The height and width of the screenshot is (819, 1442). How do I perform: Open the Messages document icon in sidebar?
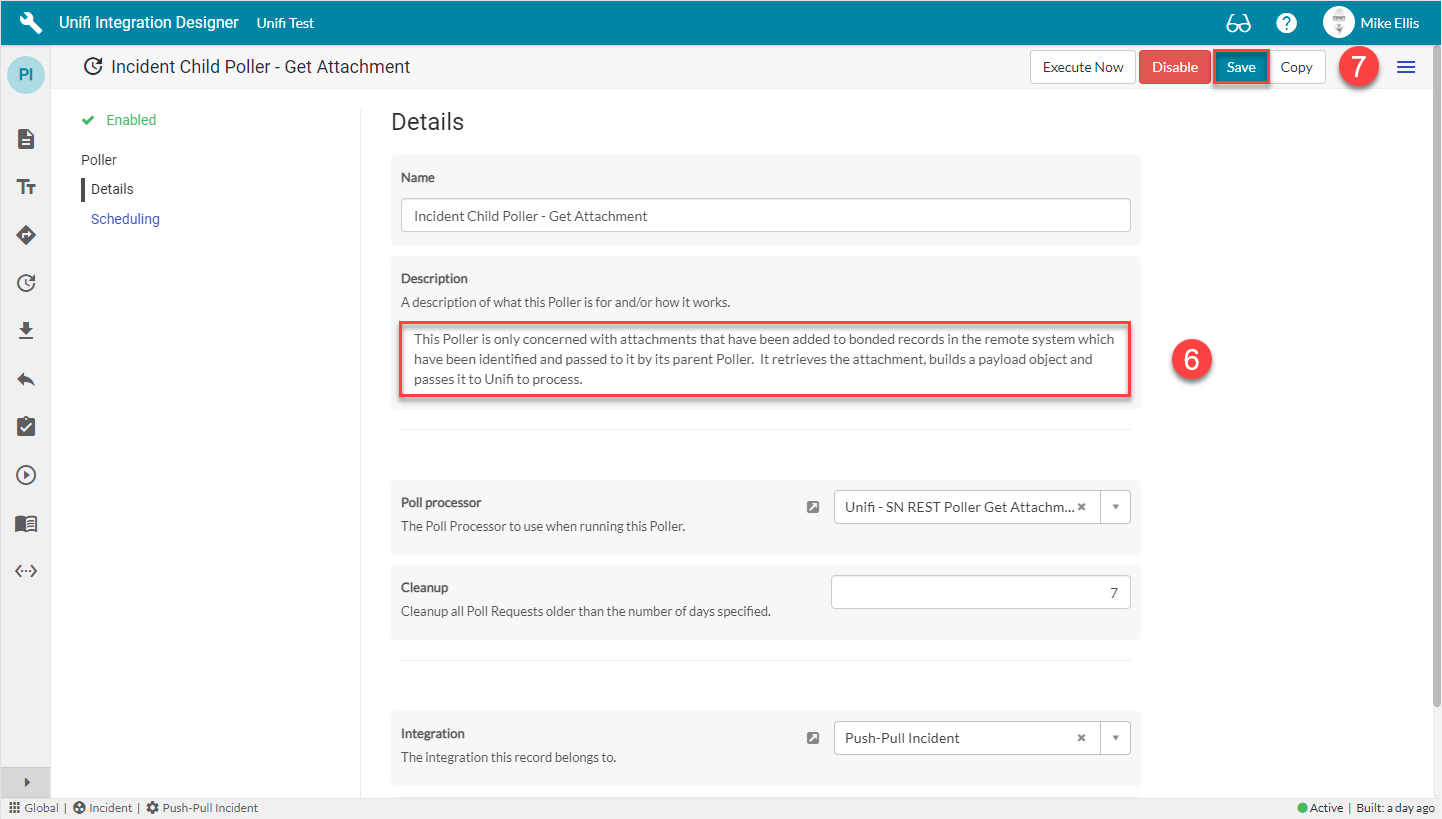tap(25, 139)
